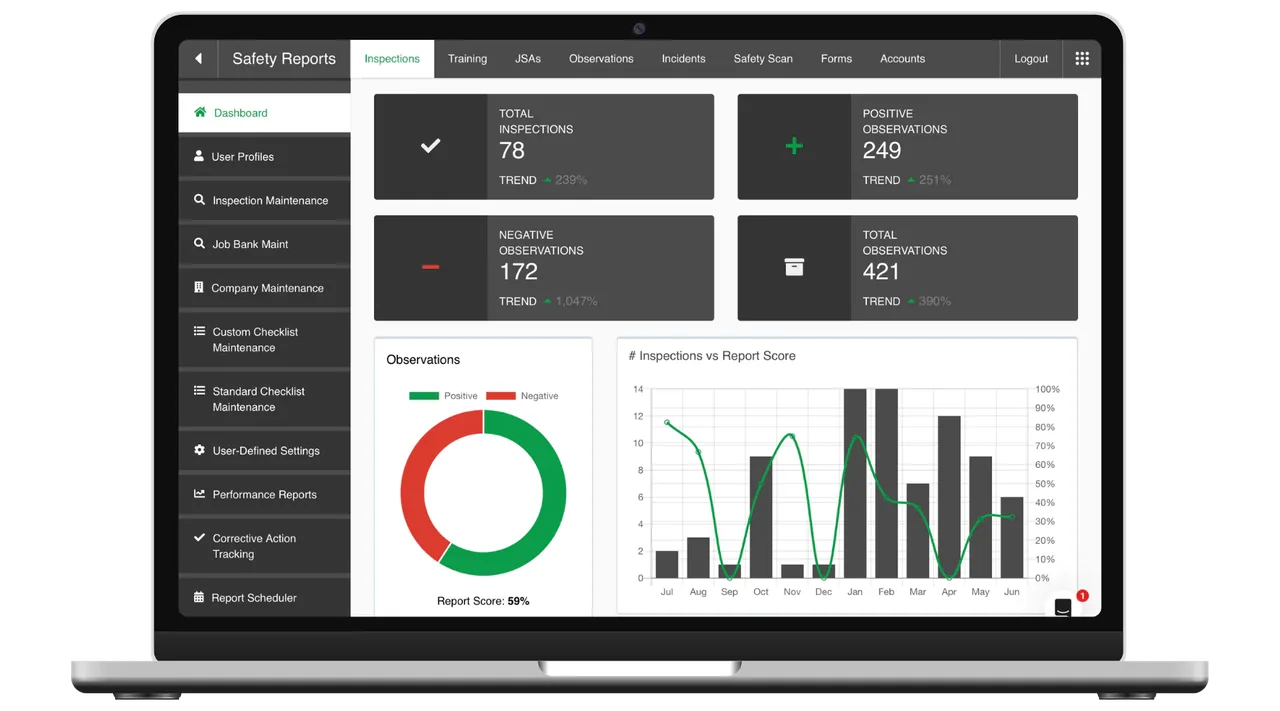
Task: Click the Report Score 59% text
Action: click(x=483, y=601)
